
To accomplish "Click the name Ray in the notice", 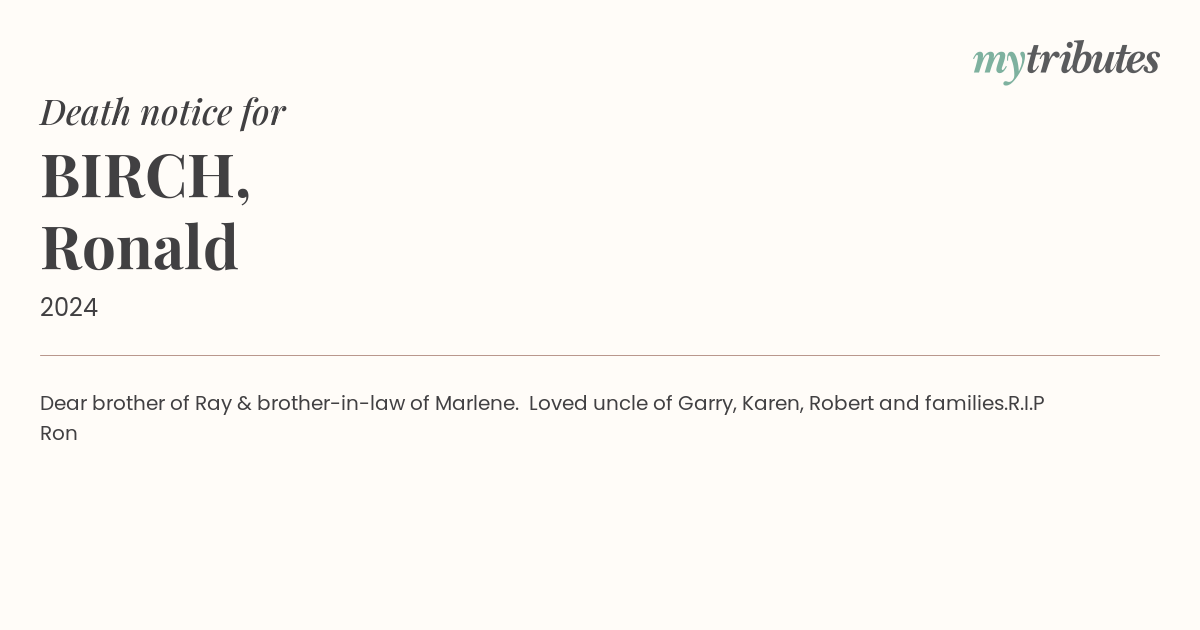I will click(213, 404).
